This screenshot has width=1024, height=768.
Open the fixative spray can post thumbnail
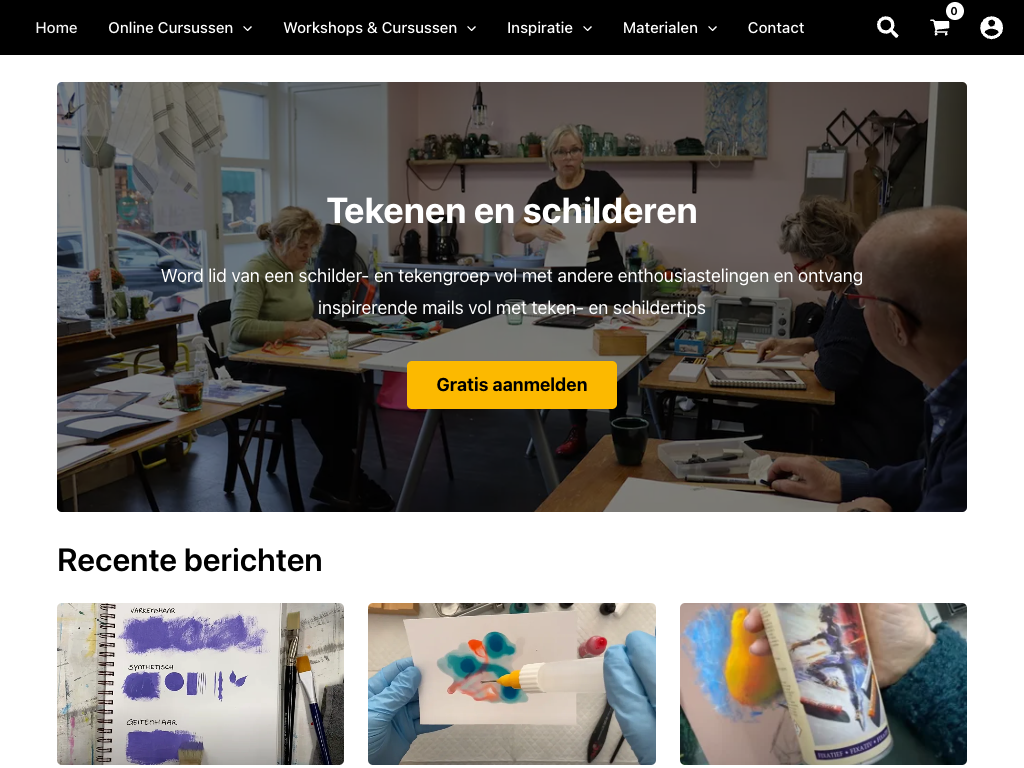point(823,684)
